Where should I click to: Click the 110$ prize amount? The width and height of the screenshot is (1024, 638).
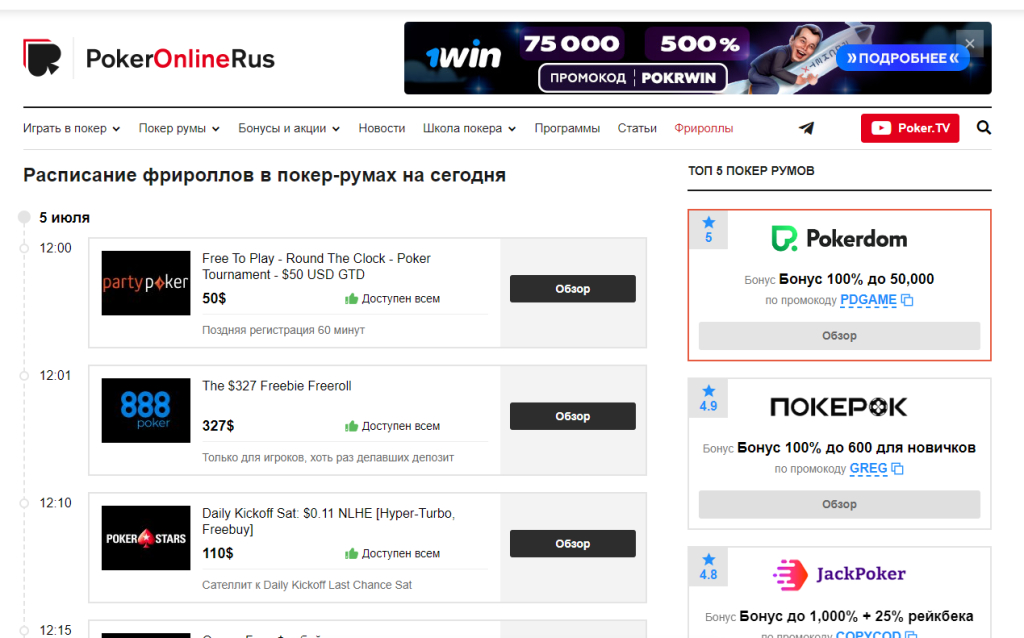click(217, 553)
